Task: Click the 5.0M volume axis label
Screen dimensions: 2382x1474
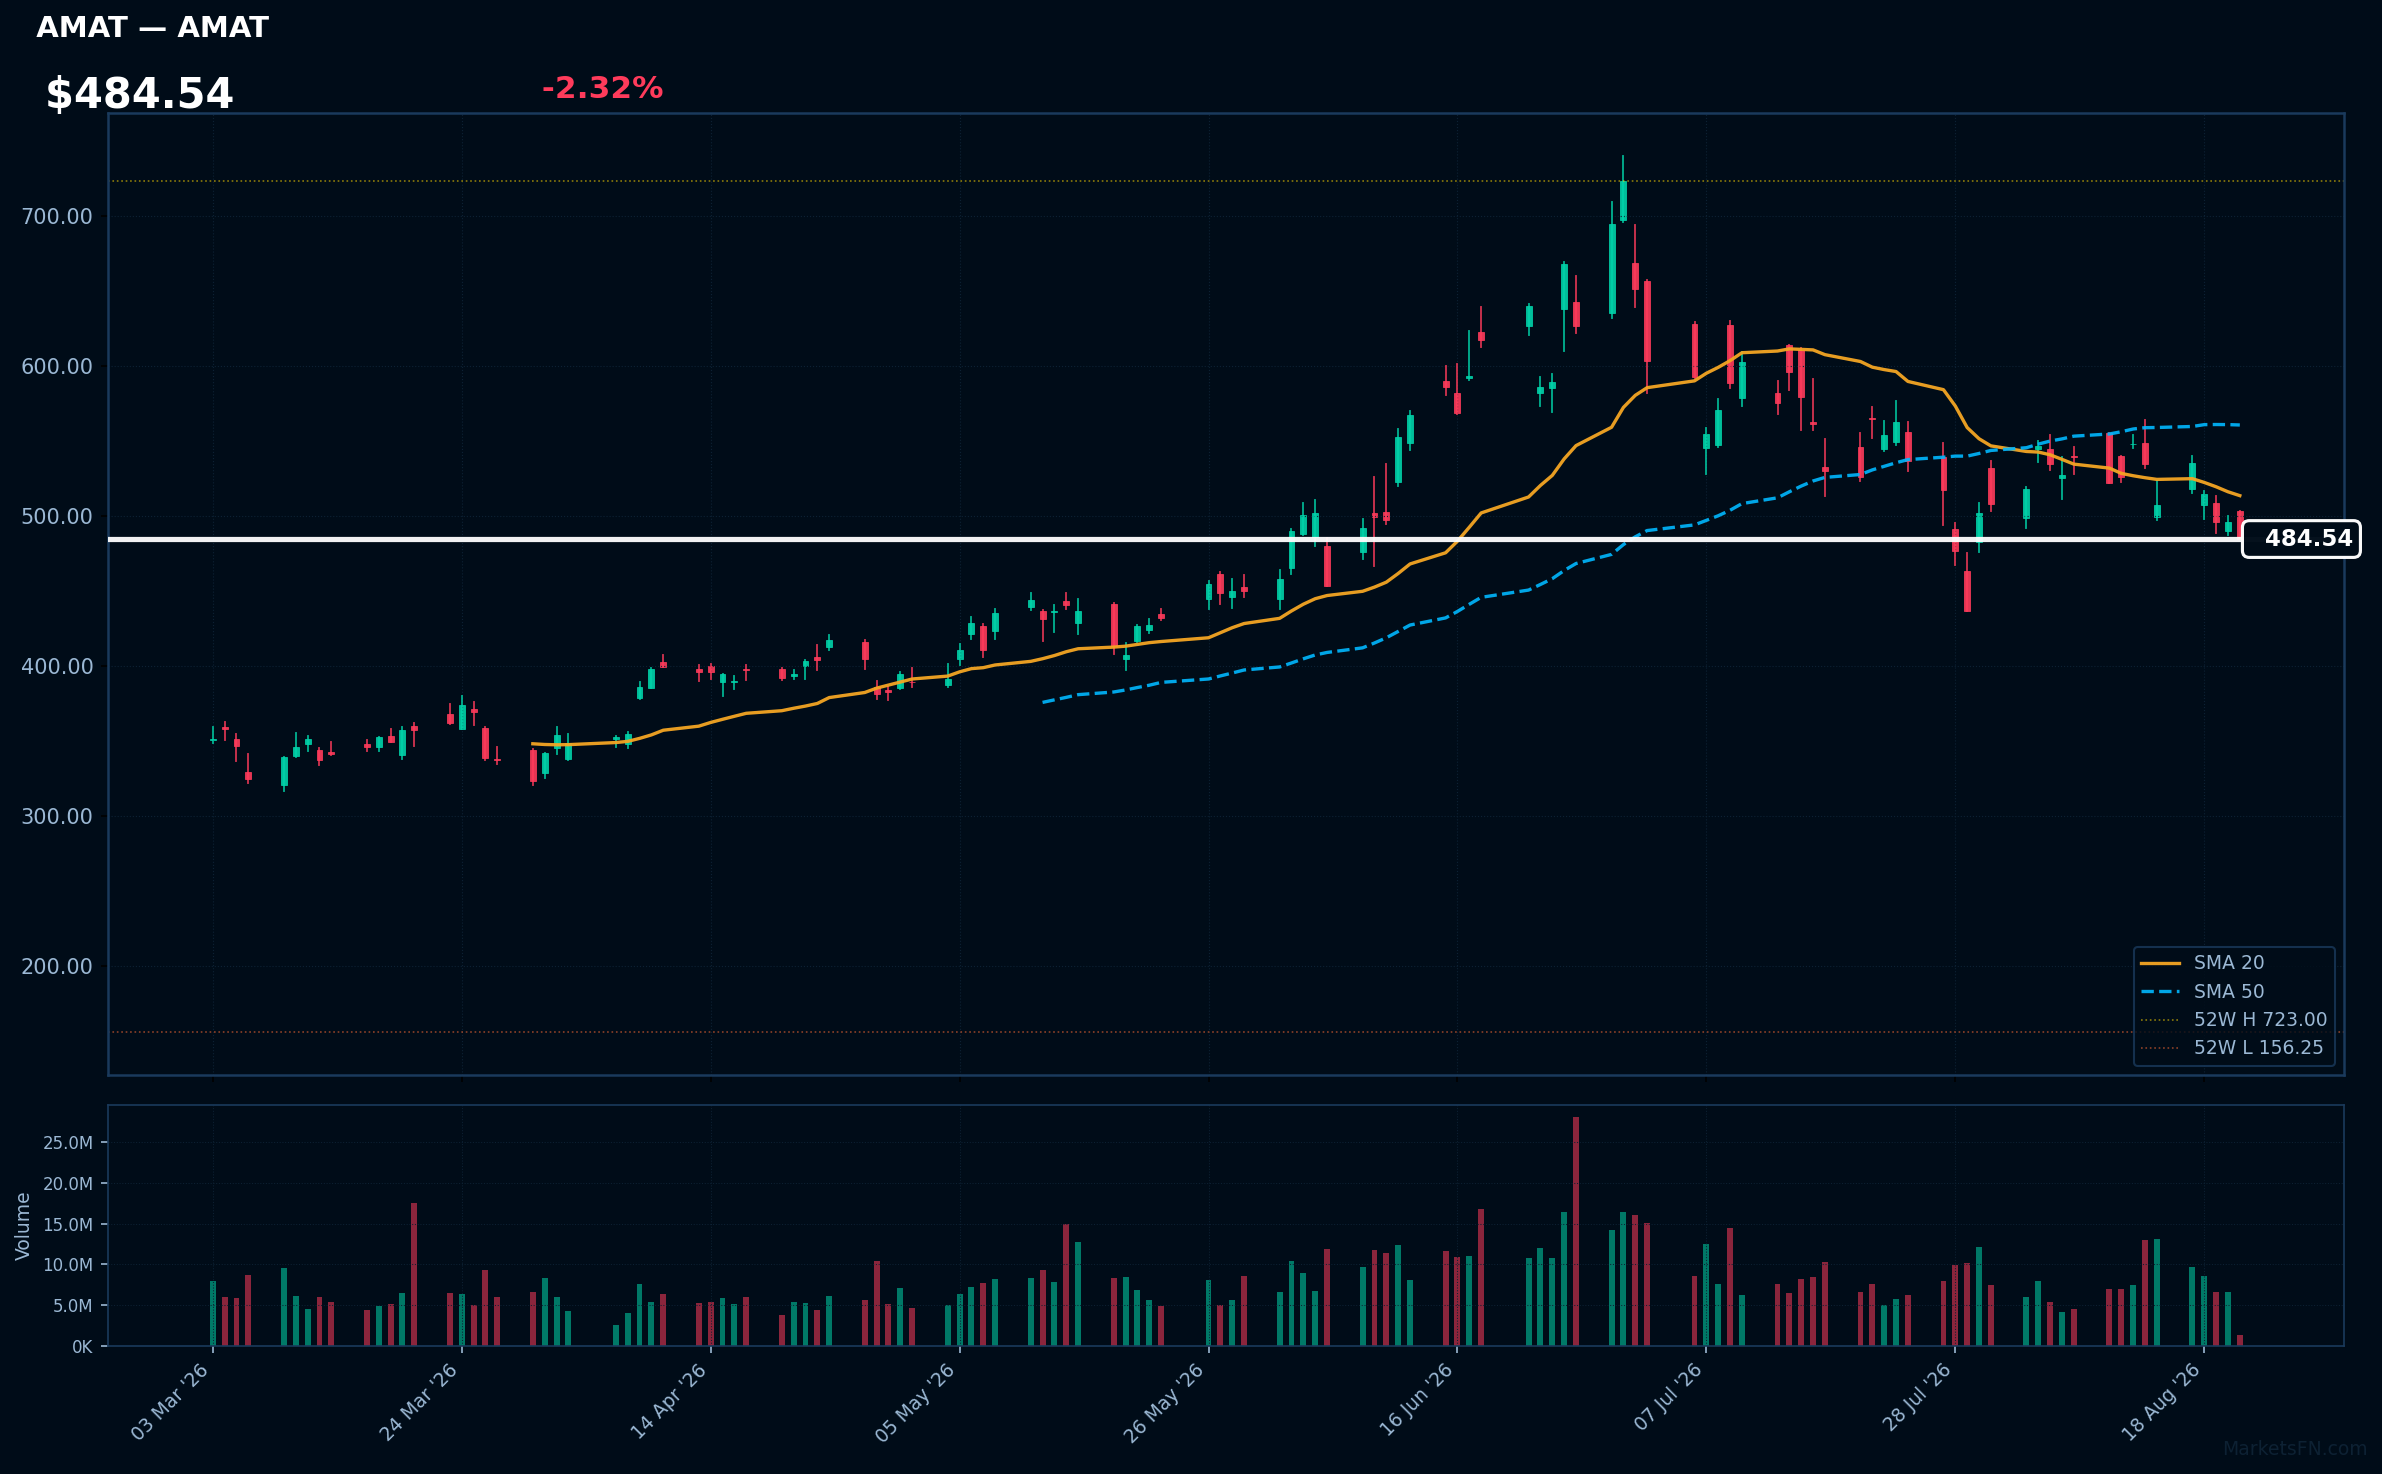Action: click(73, 1306)
